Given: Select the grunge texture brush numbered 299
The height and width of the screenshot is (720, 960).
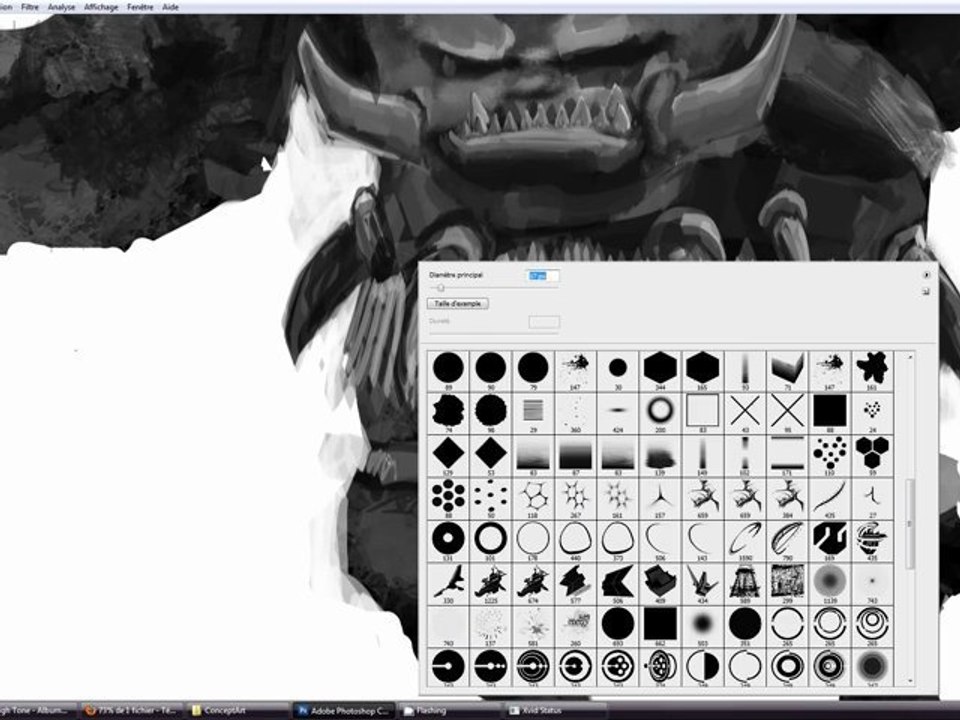Looking at the screenshot, I should pyautogui.click(x=787, y=583).
